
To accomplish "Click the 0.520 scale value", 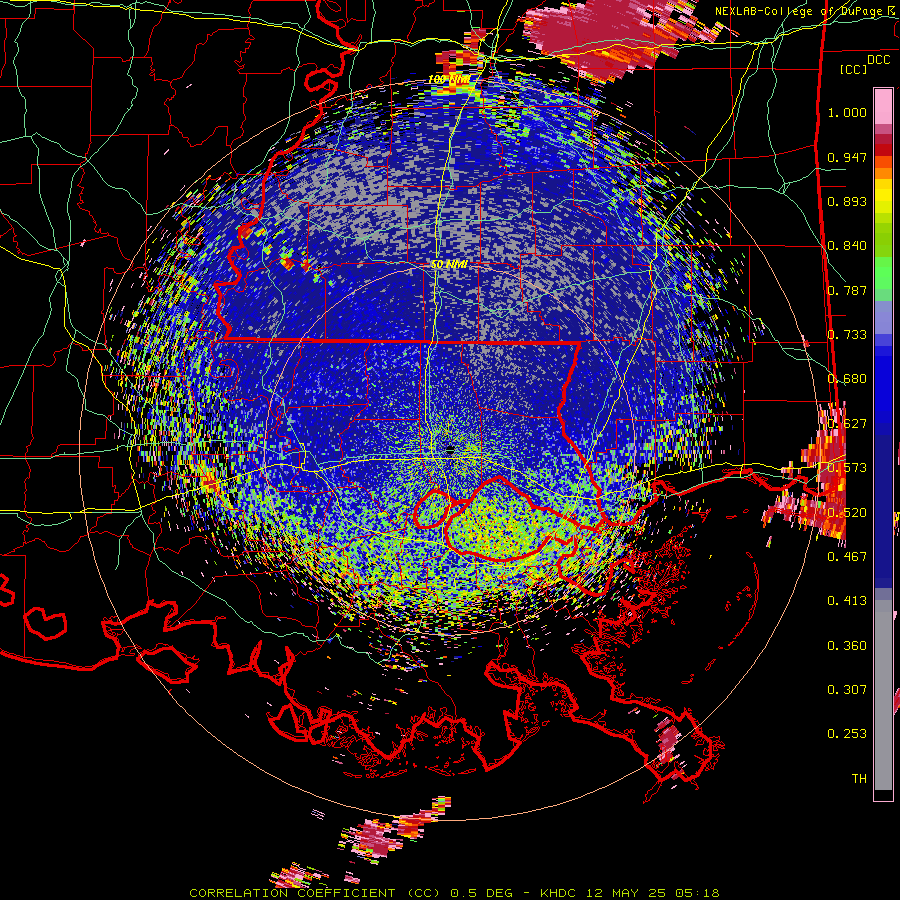I will [847, 513].
